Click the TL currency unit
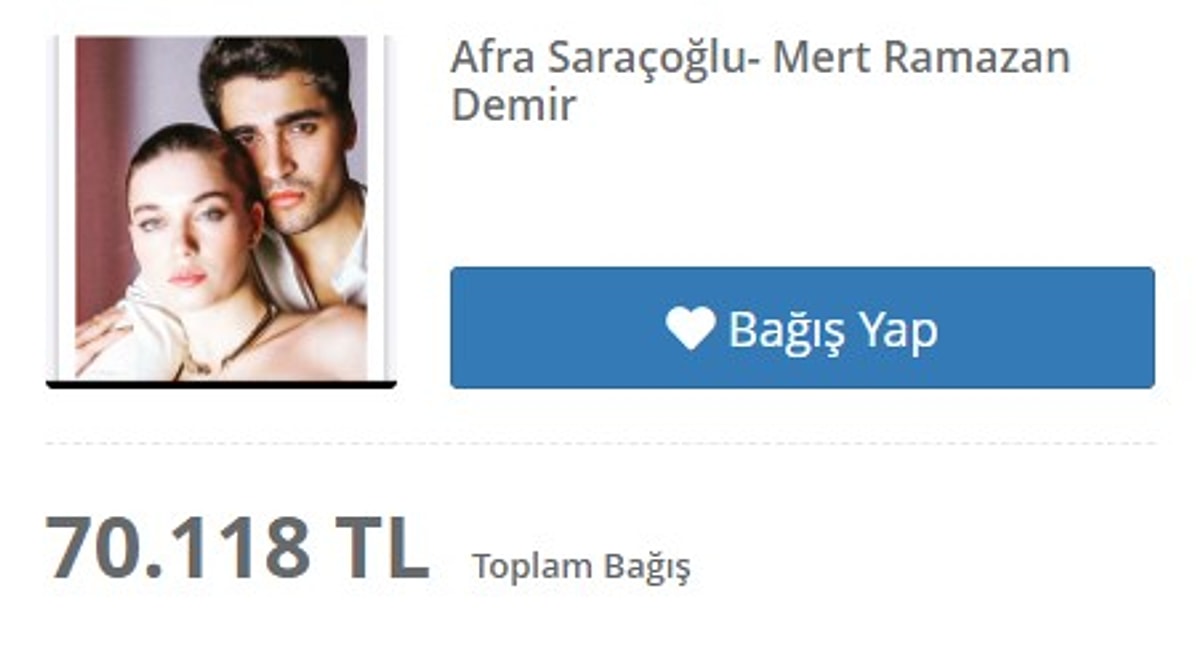The height and width of the screenshot is (649, 1200). [x=381, y=547]
